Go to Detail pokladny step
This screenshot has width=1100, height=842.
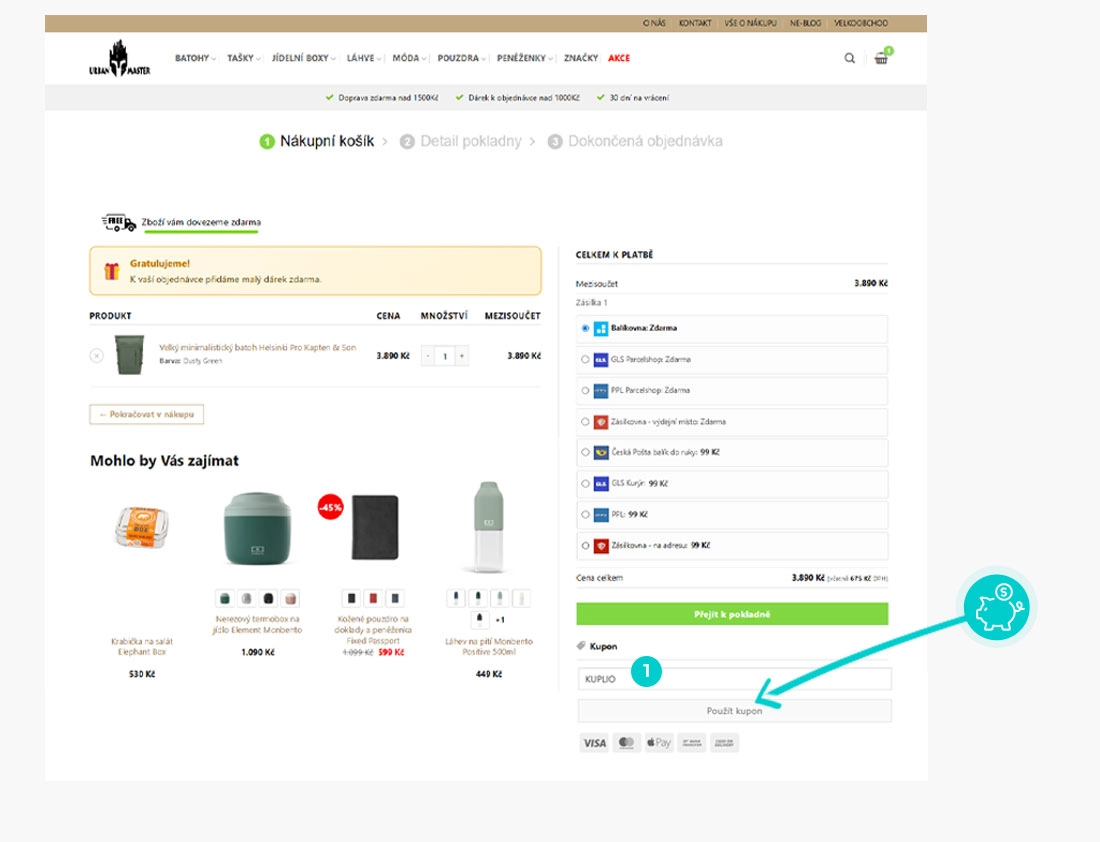coord(462,142)
